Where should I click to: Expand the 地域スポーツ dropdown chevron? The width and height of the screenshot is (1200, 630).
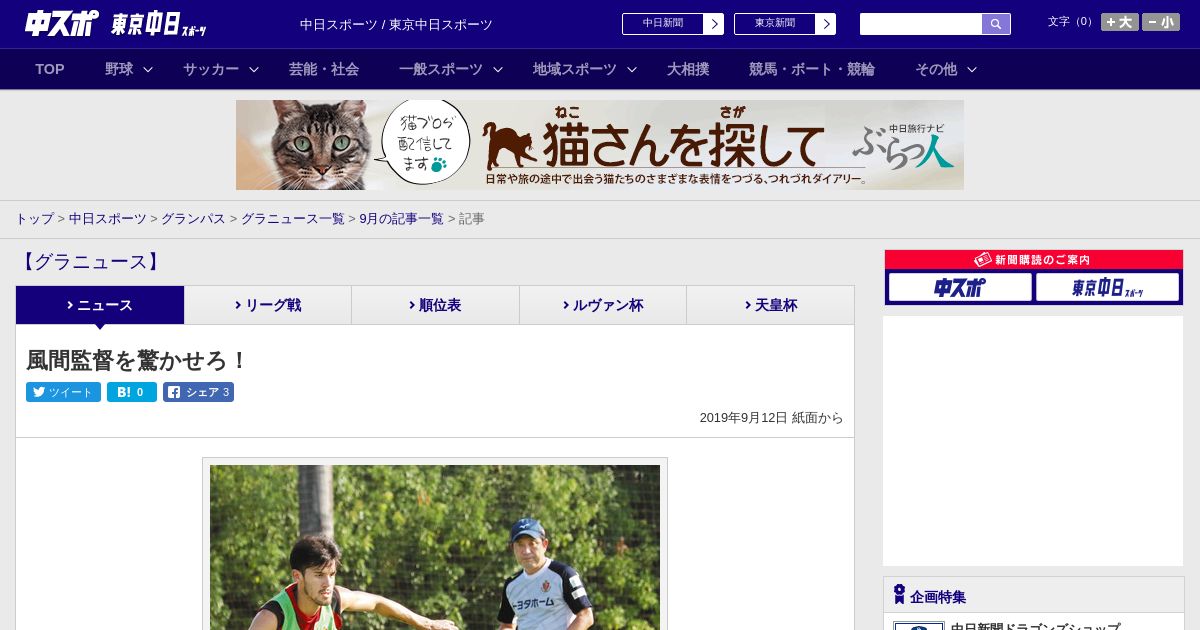(632, 69)
